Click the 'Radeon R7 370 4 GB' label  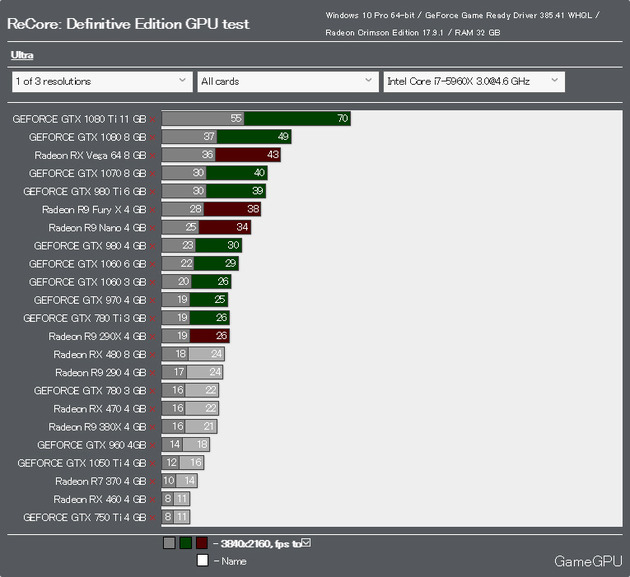pos(100,481)
